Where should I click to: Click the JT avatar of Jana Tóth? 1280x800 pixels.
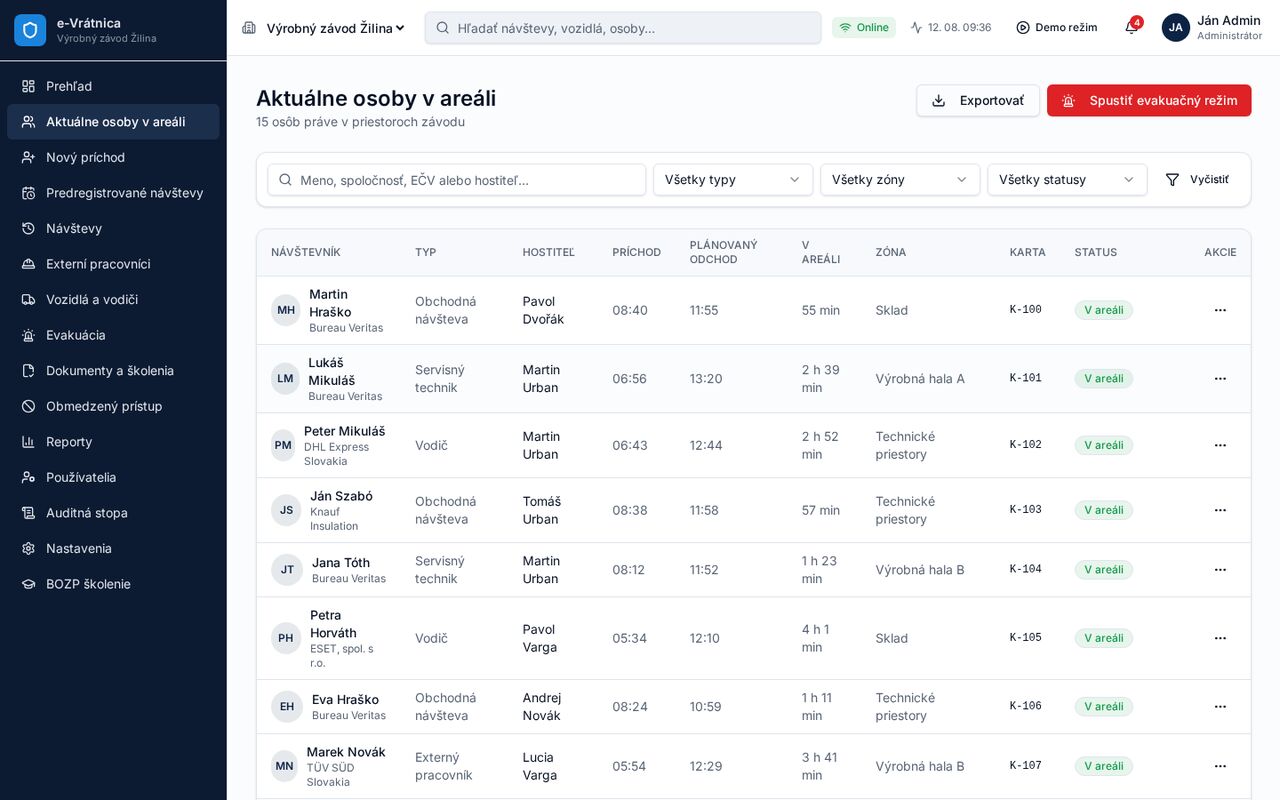click(287, 570)
